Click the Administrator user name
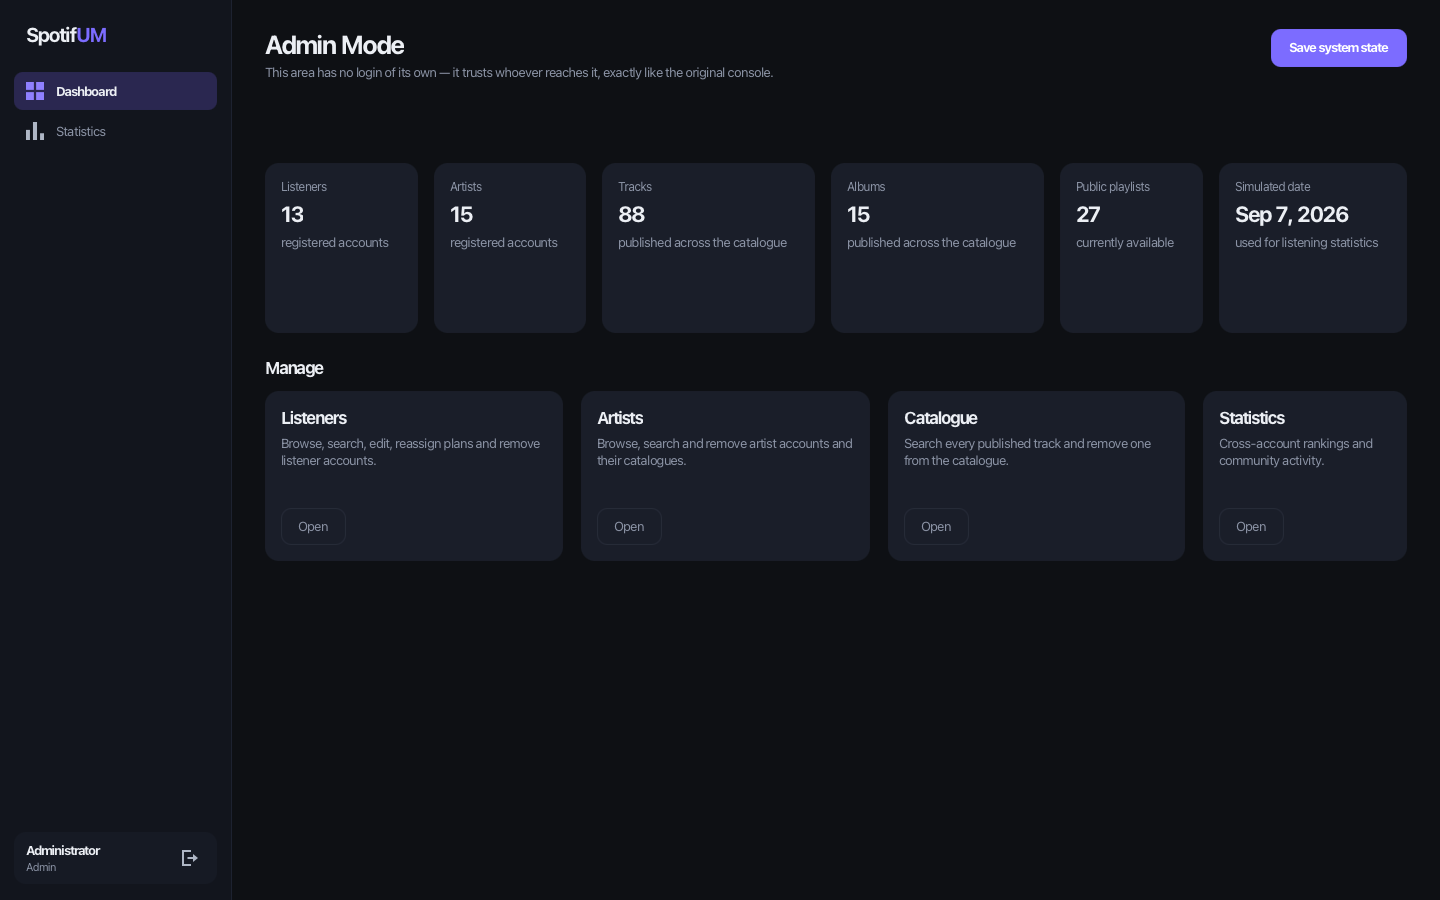The width and height of the screenshot is (1440, 900). pos(63,850)
